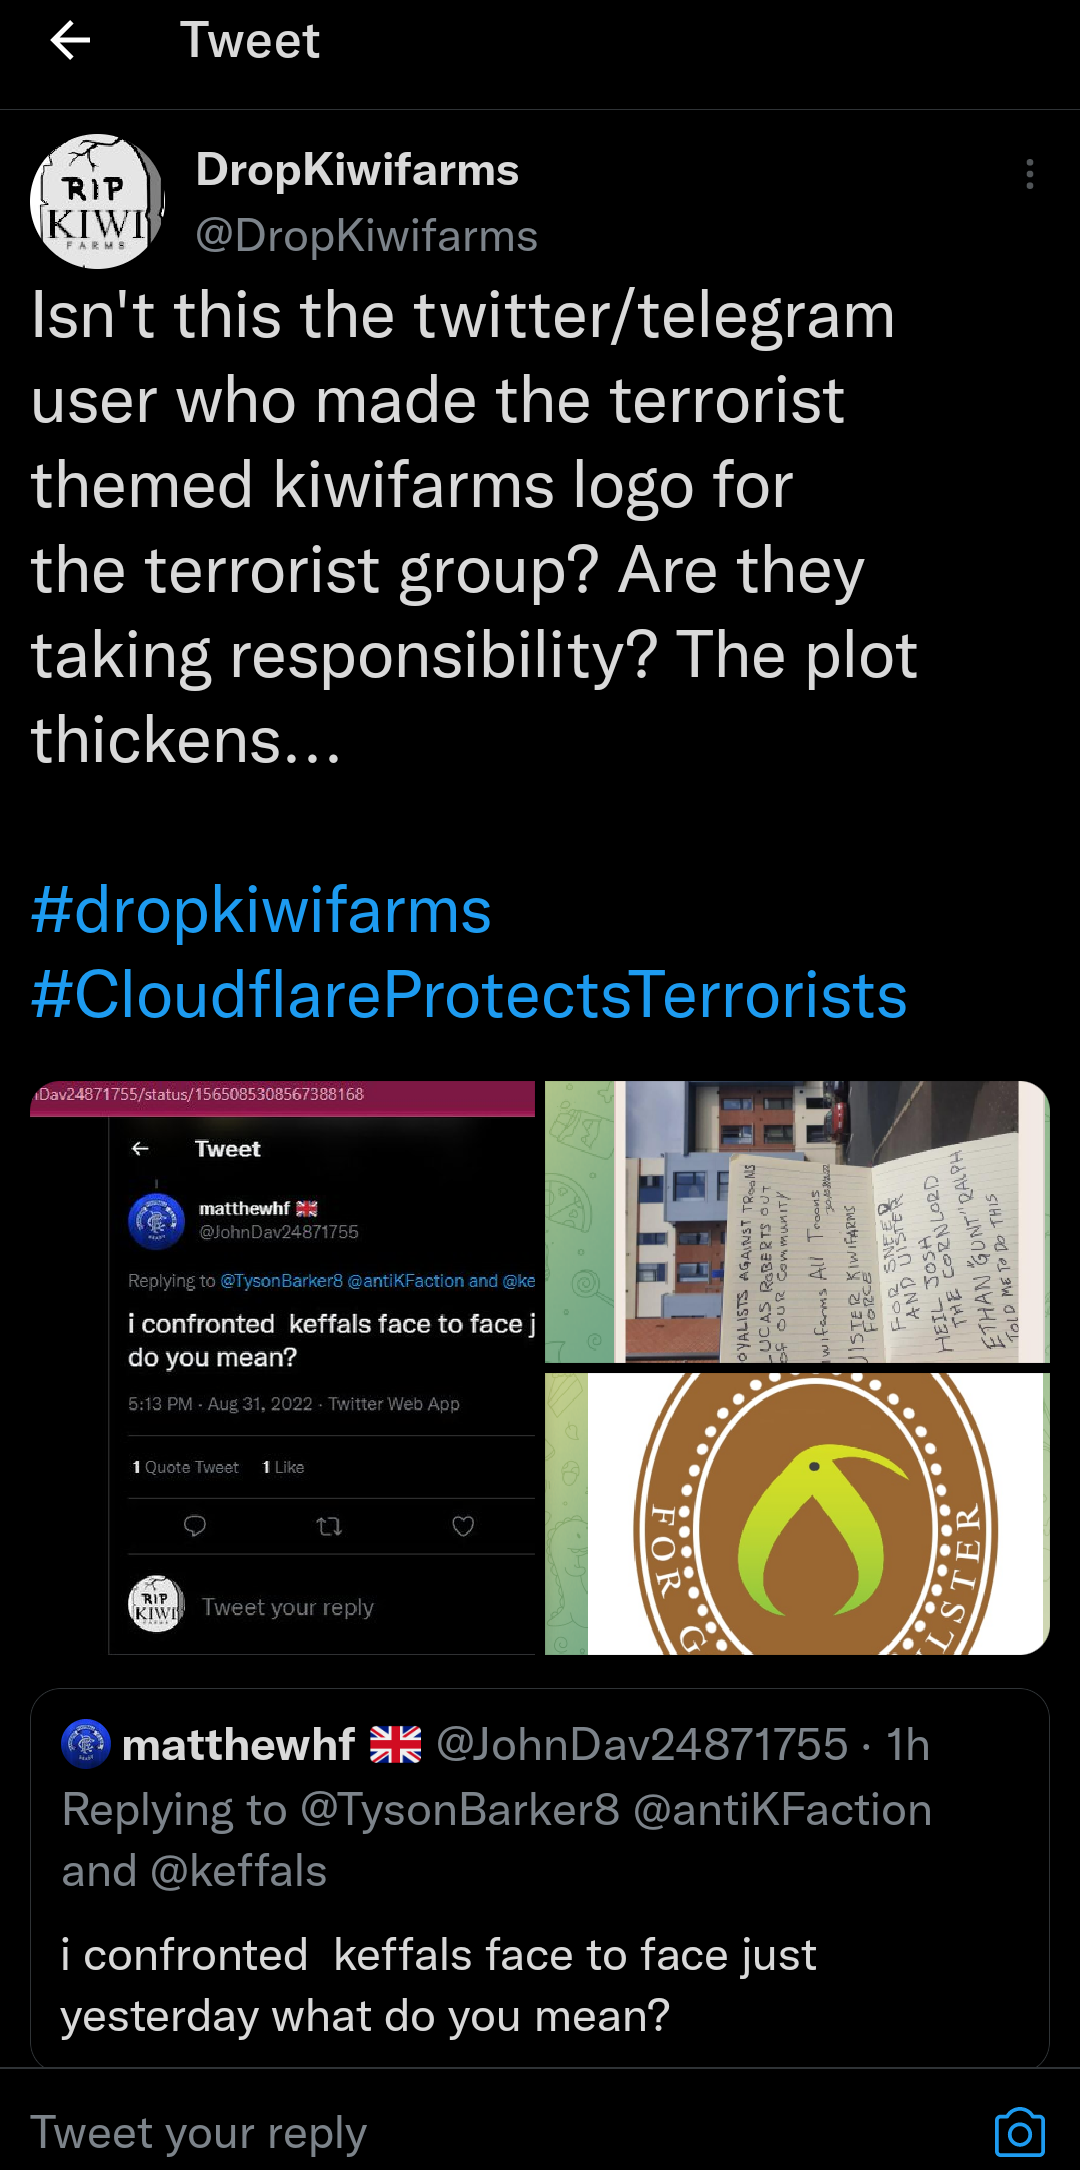Tap matthewhf avatar in quoted tweet
This screenshot has height=2170, width=1080.
point(86,1744)
